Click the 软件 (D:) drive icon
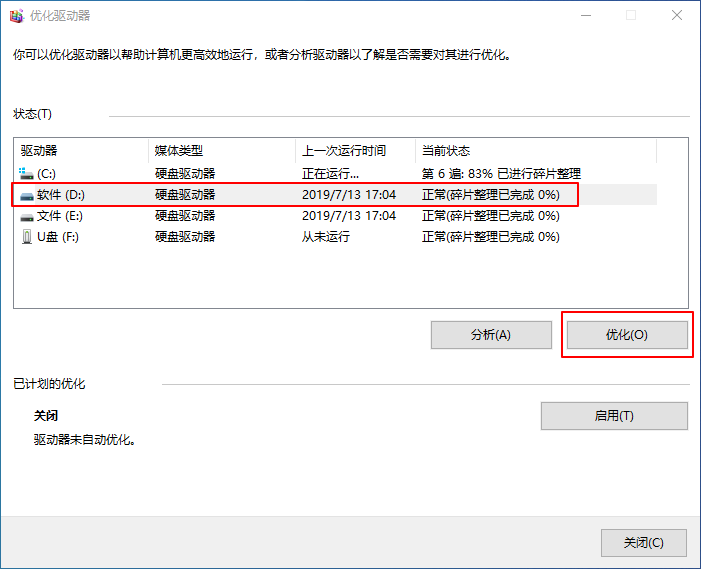701x569 pixels. click(27, 194)
